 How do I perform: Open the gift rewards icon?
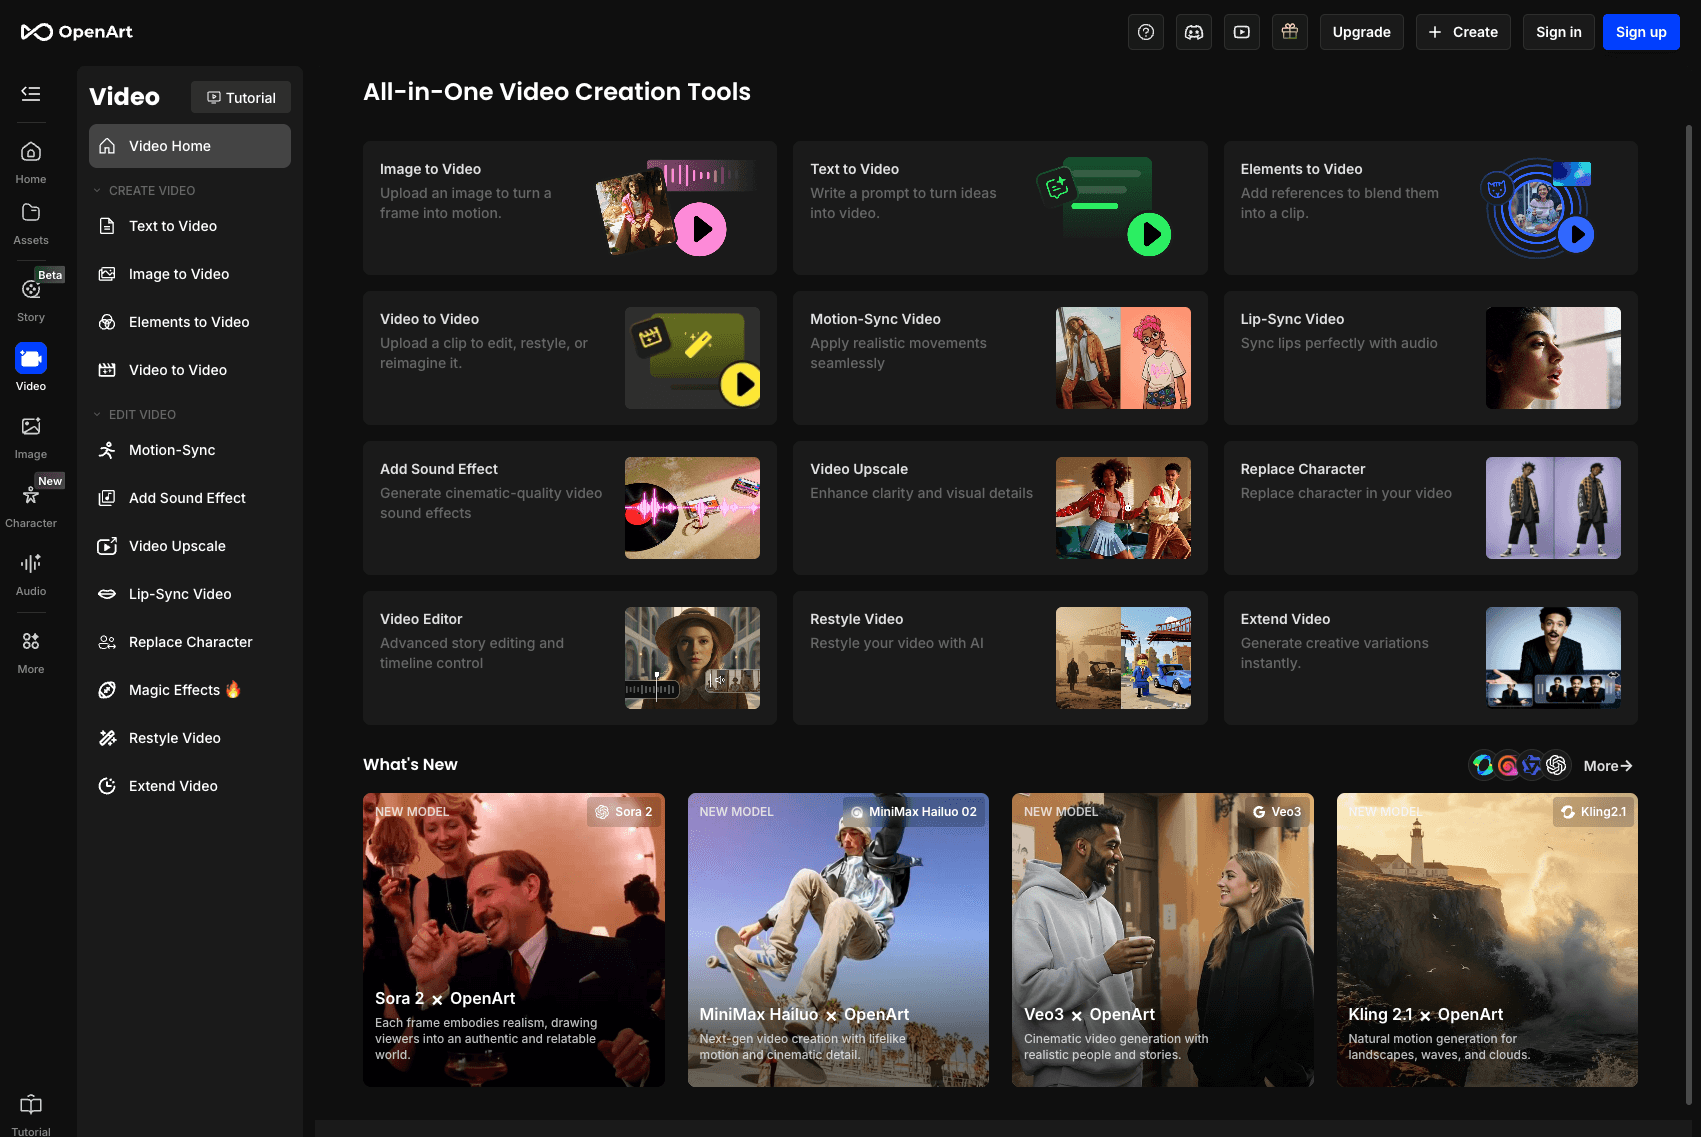pos(1290,32)
